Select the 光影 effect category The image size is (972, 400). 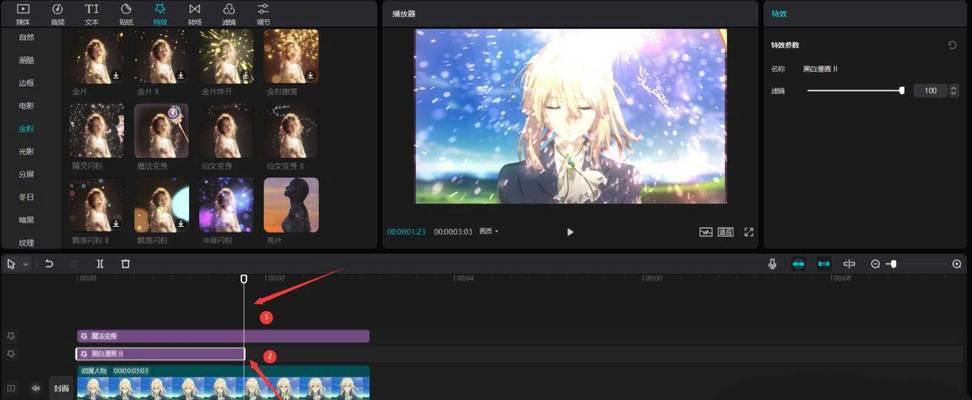(x=27, y=151)
